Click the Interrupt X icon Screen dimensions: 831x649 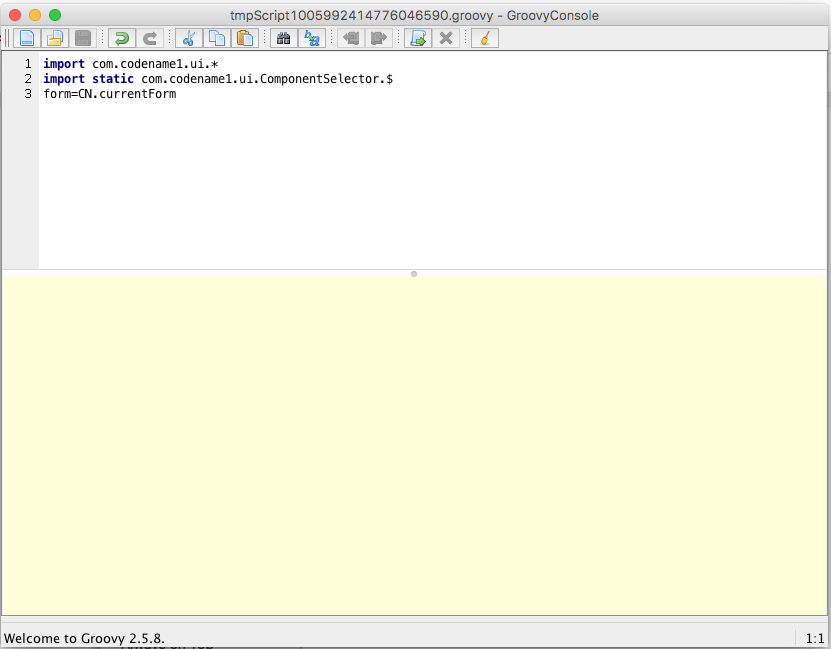[x=446, y=38]
